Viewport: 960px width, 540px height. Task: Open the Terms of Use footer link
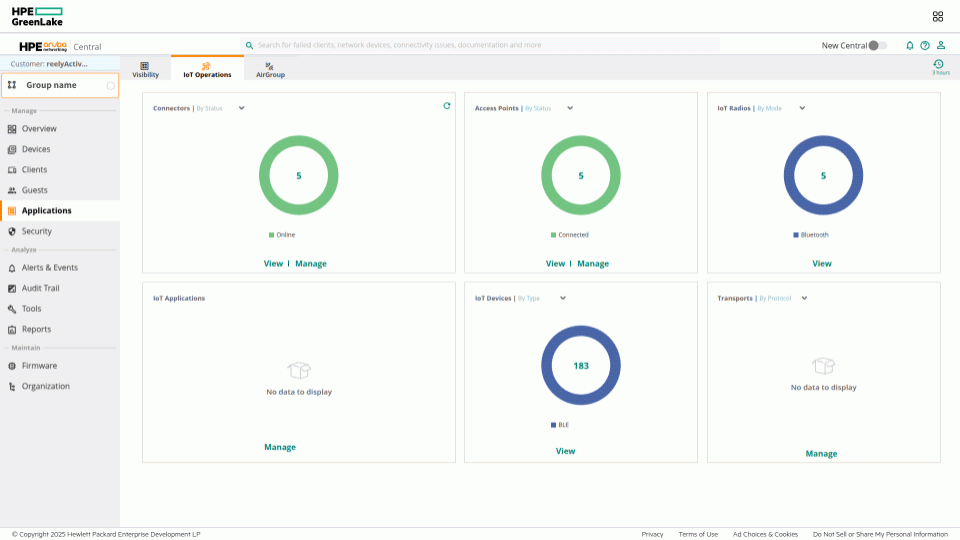coord(698,534)
